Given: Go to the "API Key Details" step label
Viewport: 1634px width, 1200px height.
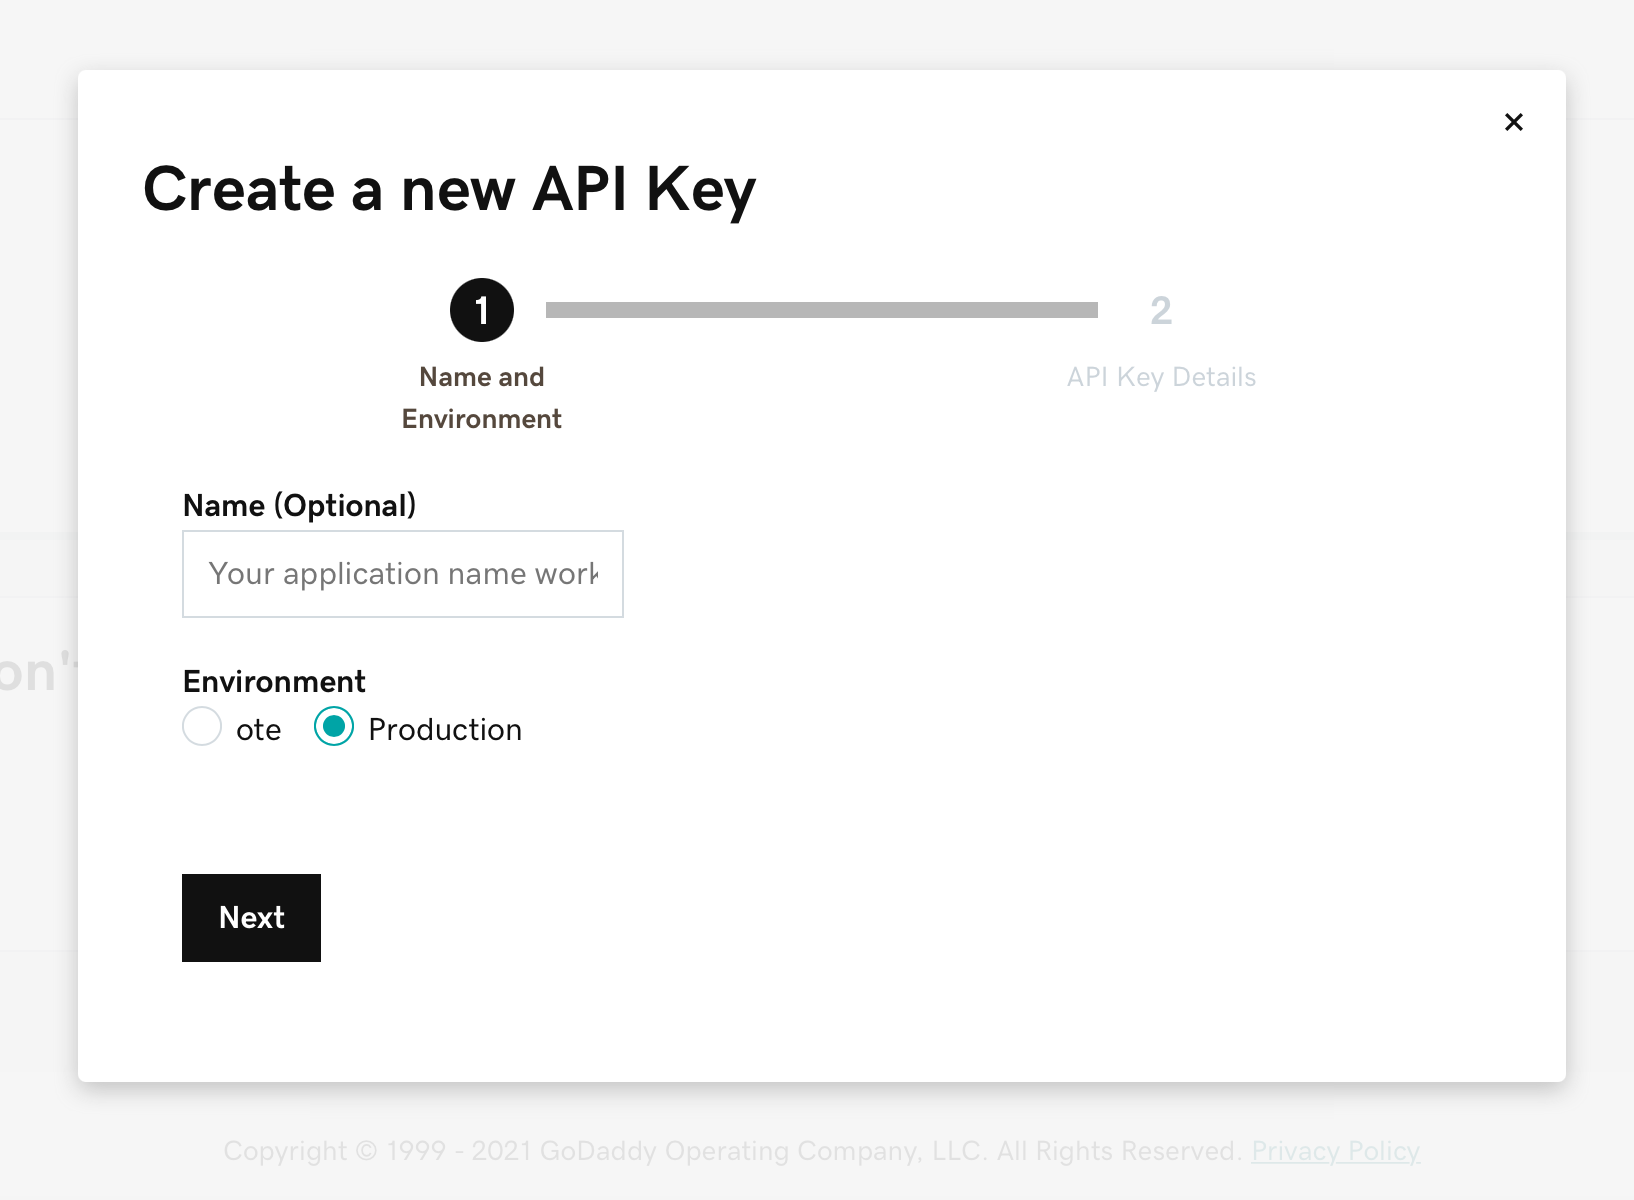Looking at the screenshot, I should click(1161, 377).
